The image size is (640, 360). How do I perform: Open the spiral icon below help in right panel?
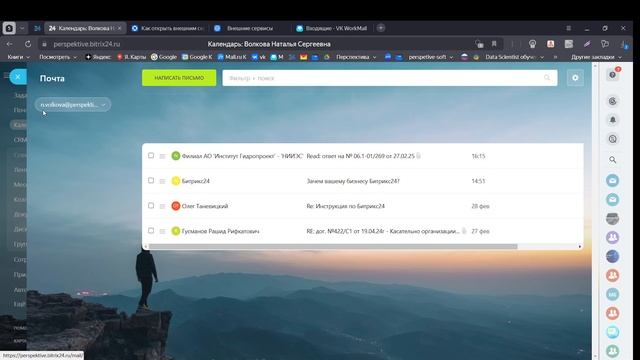tap(613, 101)
